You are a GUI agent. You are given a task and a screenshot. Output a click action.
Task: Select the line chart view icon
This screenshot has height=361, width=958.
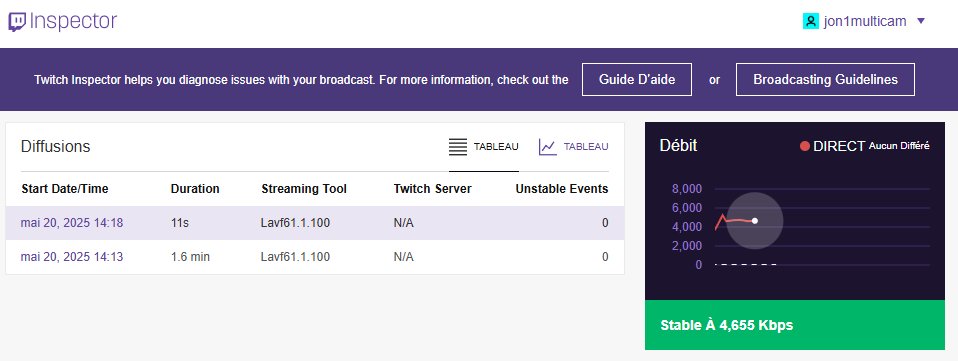point(547,147)
